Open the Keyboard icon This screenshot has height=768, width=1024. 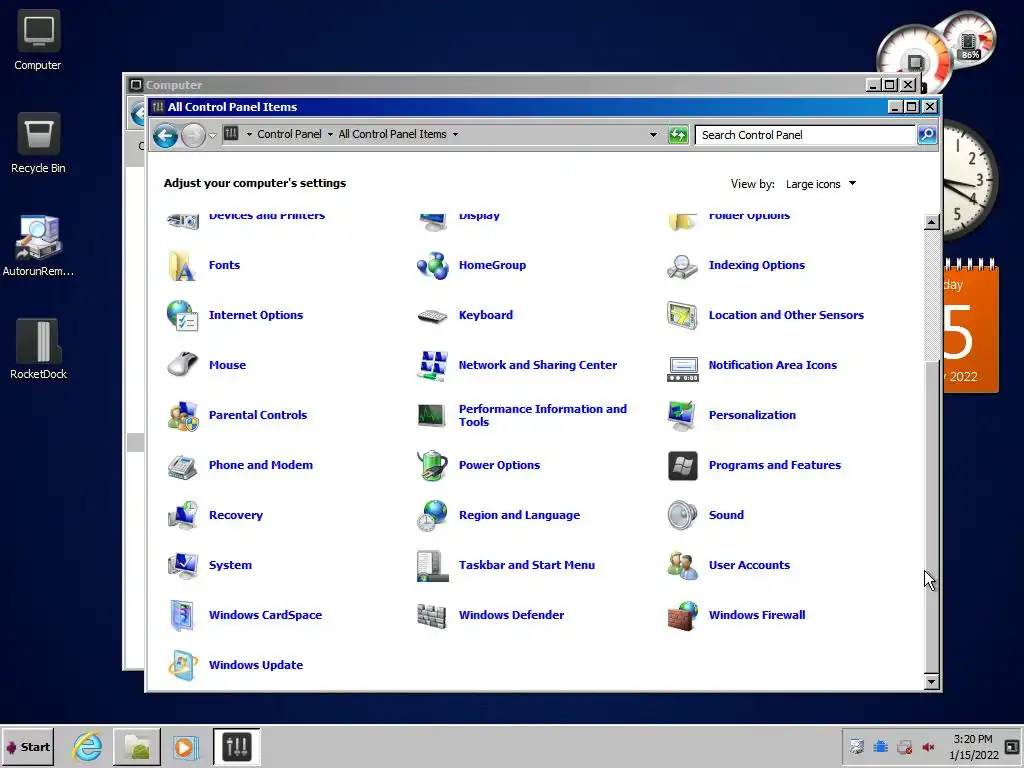432,315
